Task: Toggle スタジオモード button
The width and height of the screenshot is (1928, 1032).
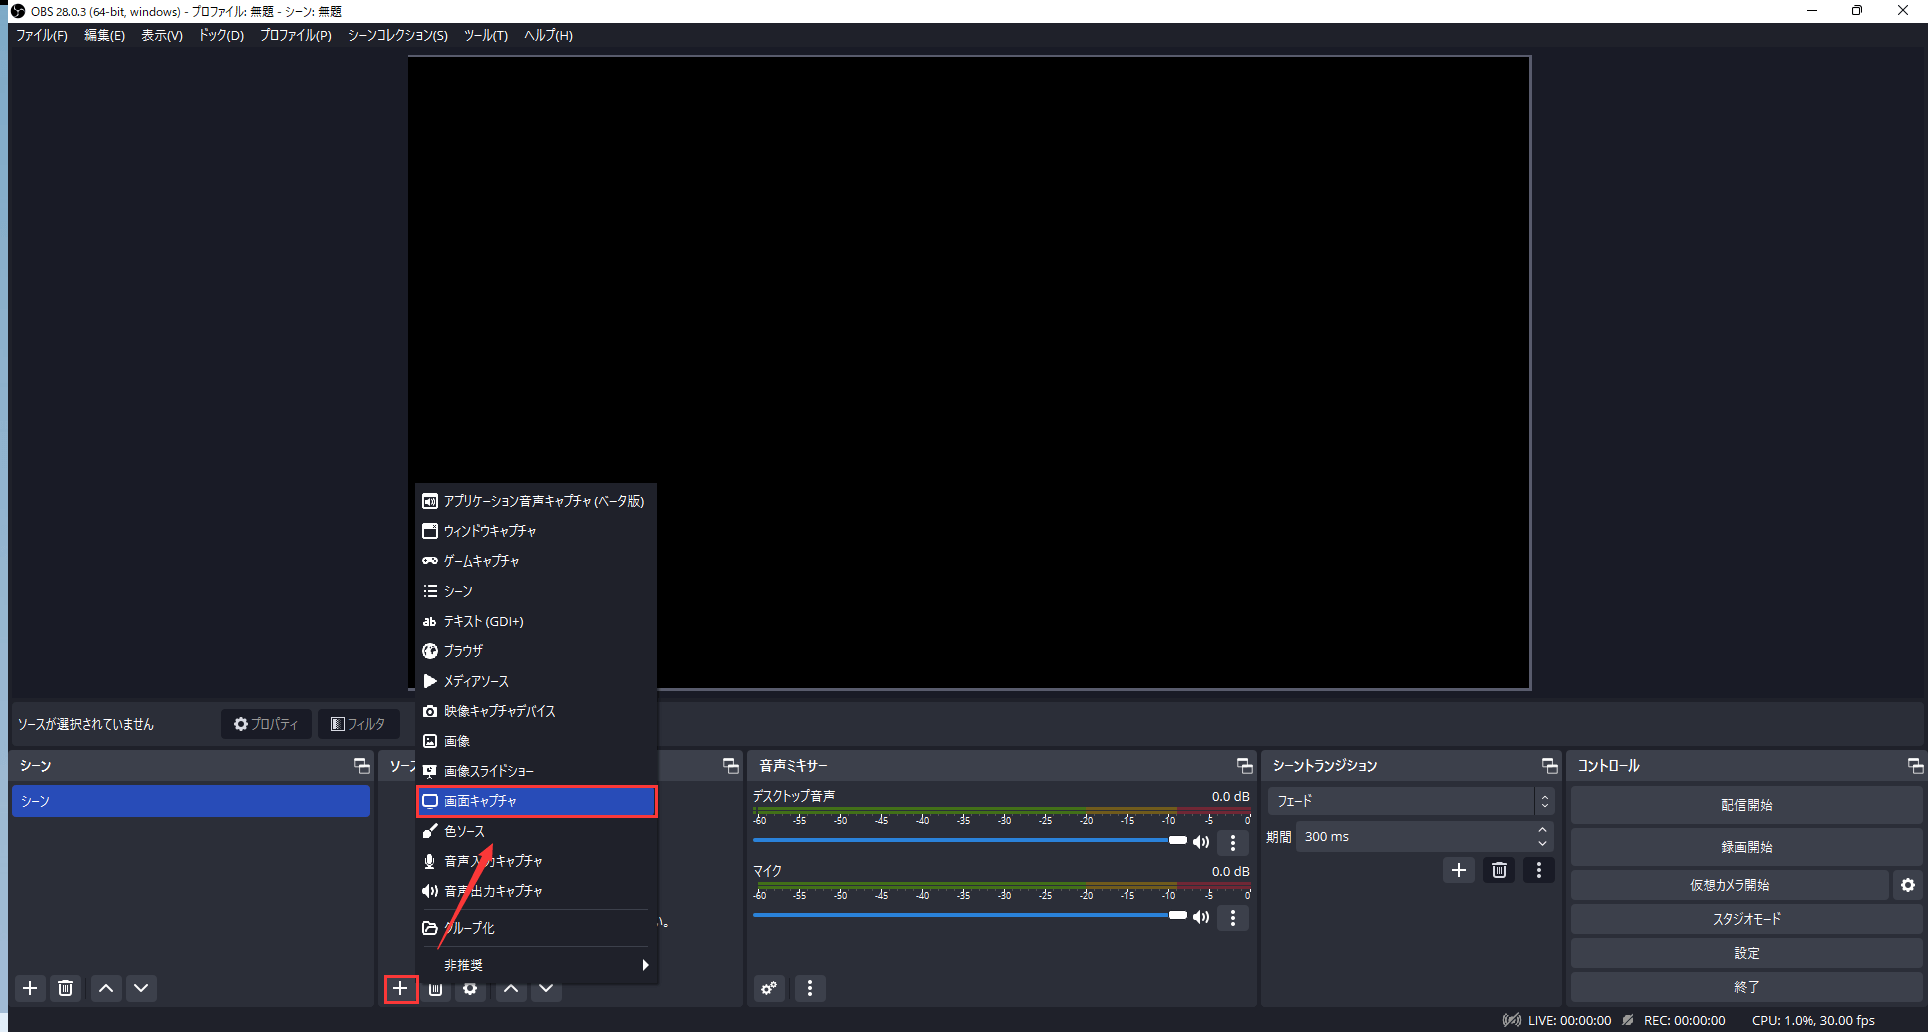Action: pyautogui.click(x=1746, y=920)
